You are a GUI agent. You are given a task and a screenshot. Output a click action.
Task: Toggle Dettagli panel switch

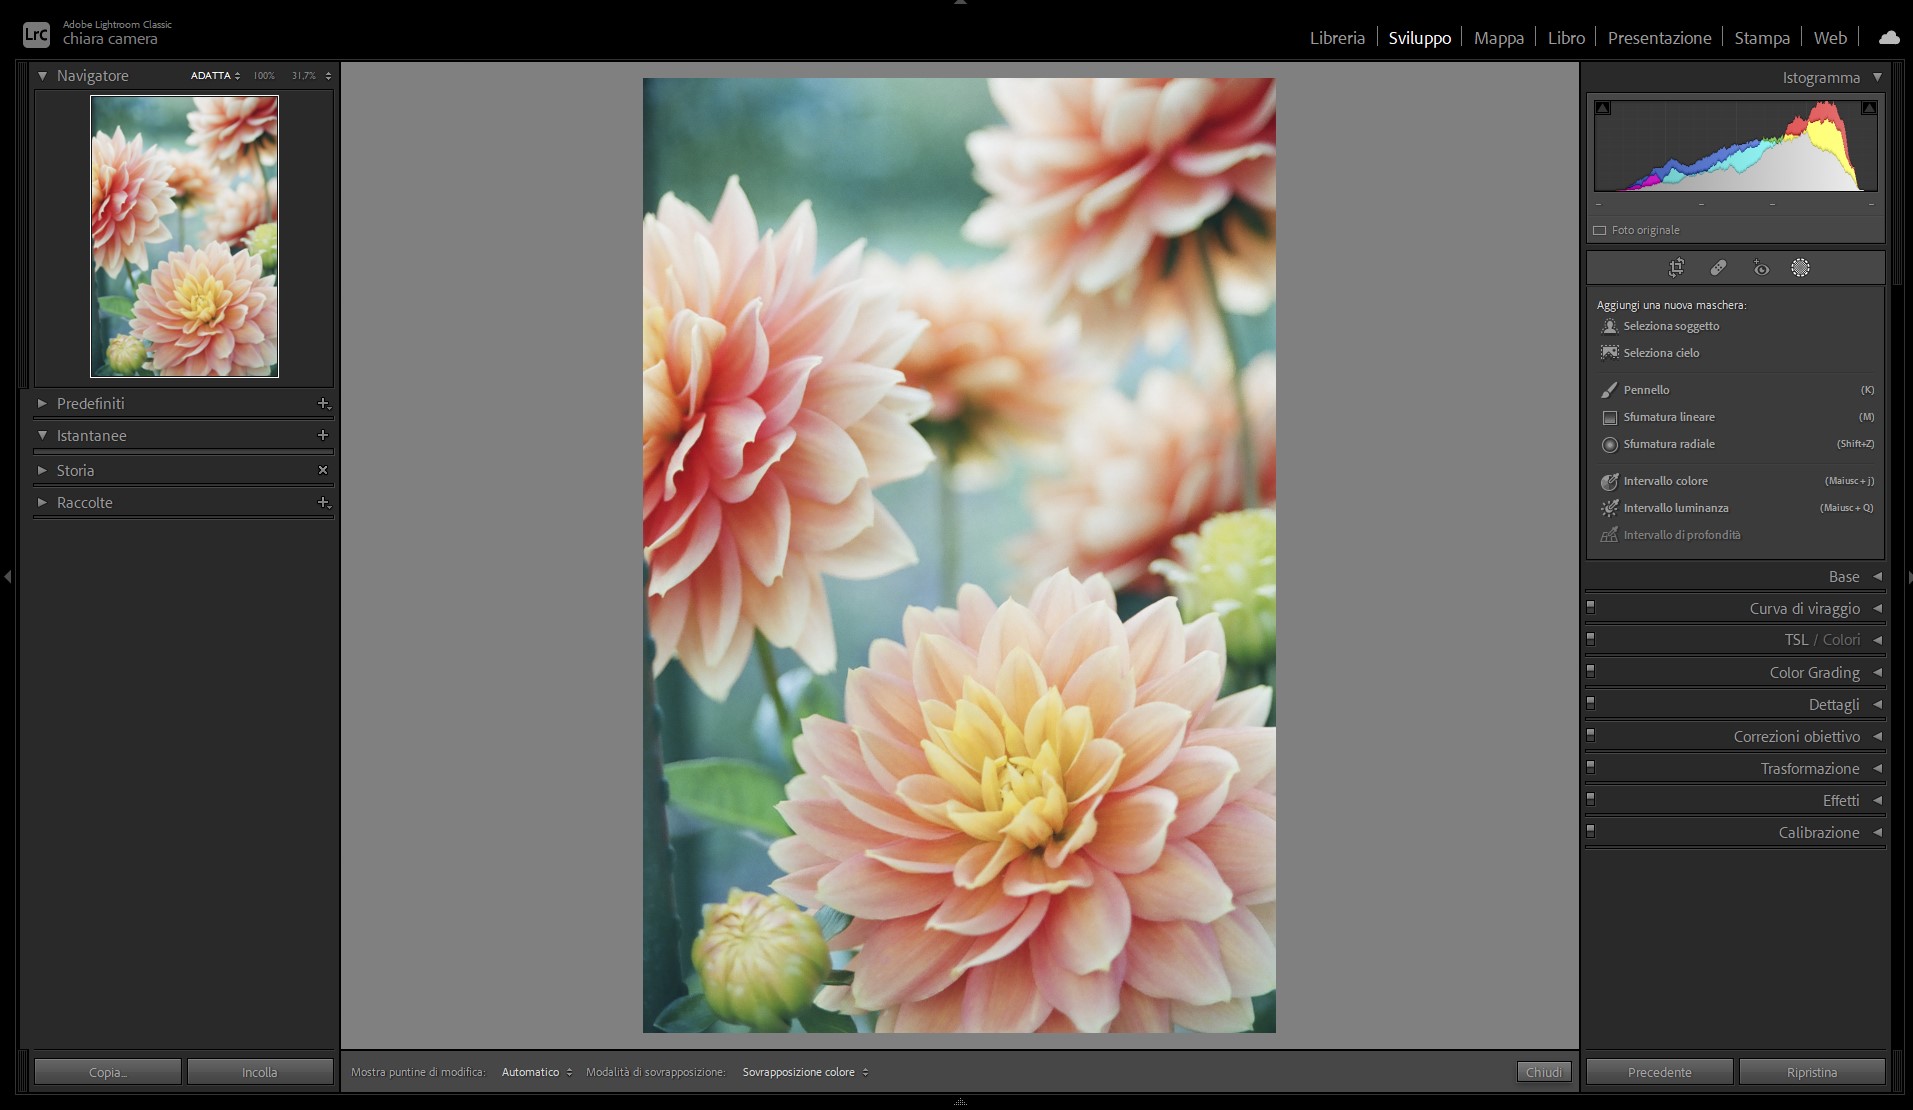point(1591,702)
